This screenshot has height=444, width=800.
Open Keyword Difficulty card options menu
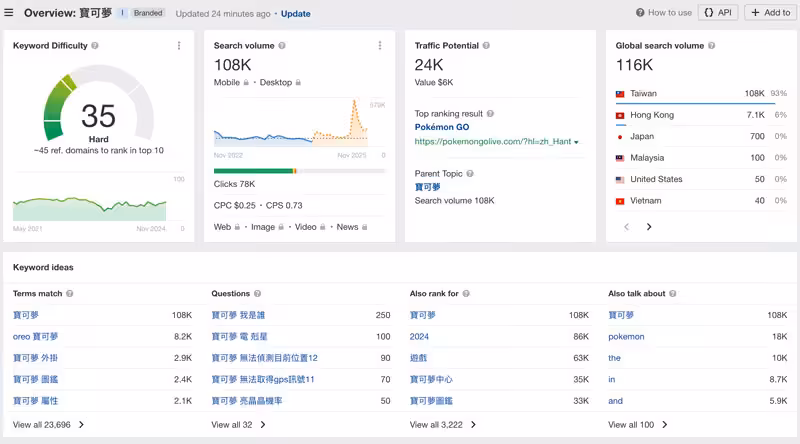(x=179, y=45)
